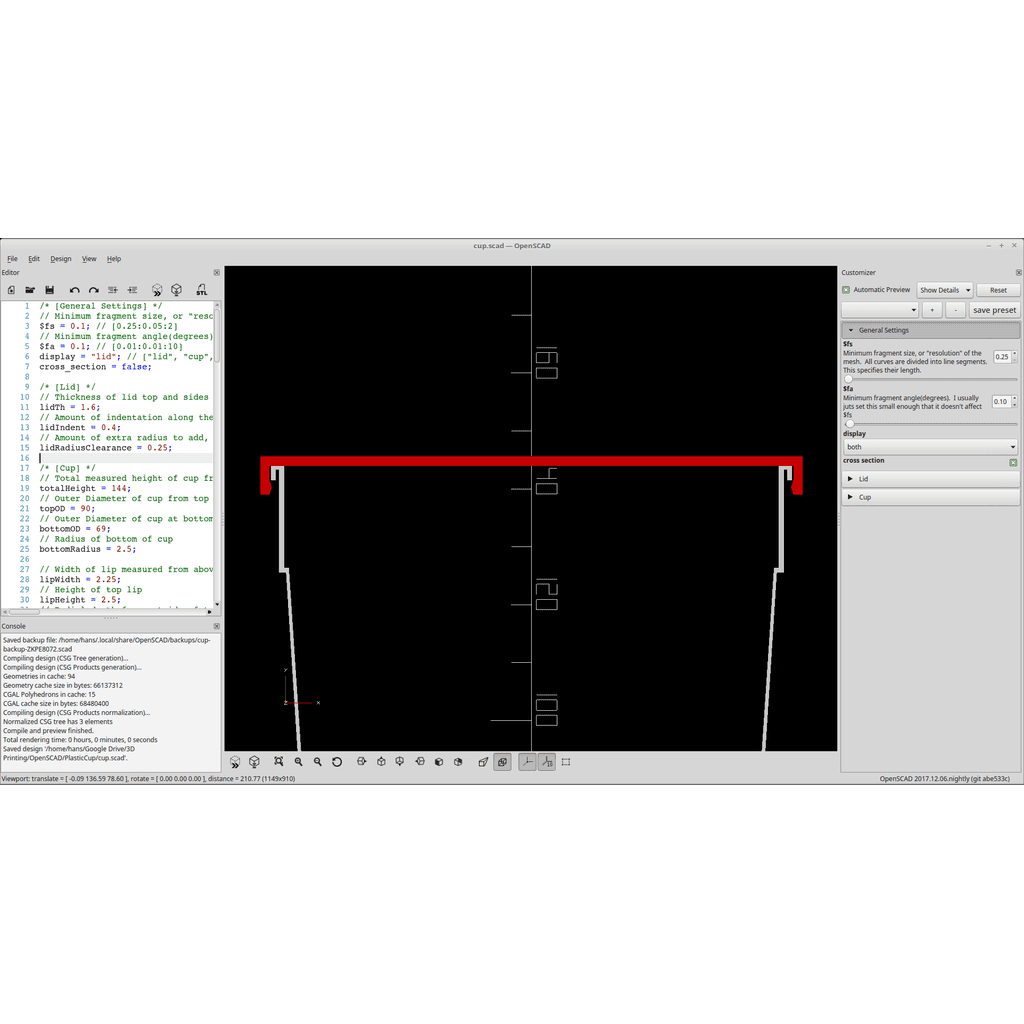Open the Show Details dropdown
The image size is (1024, 1024).
tap(945, 290)
